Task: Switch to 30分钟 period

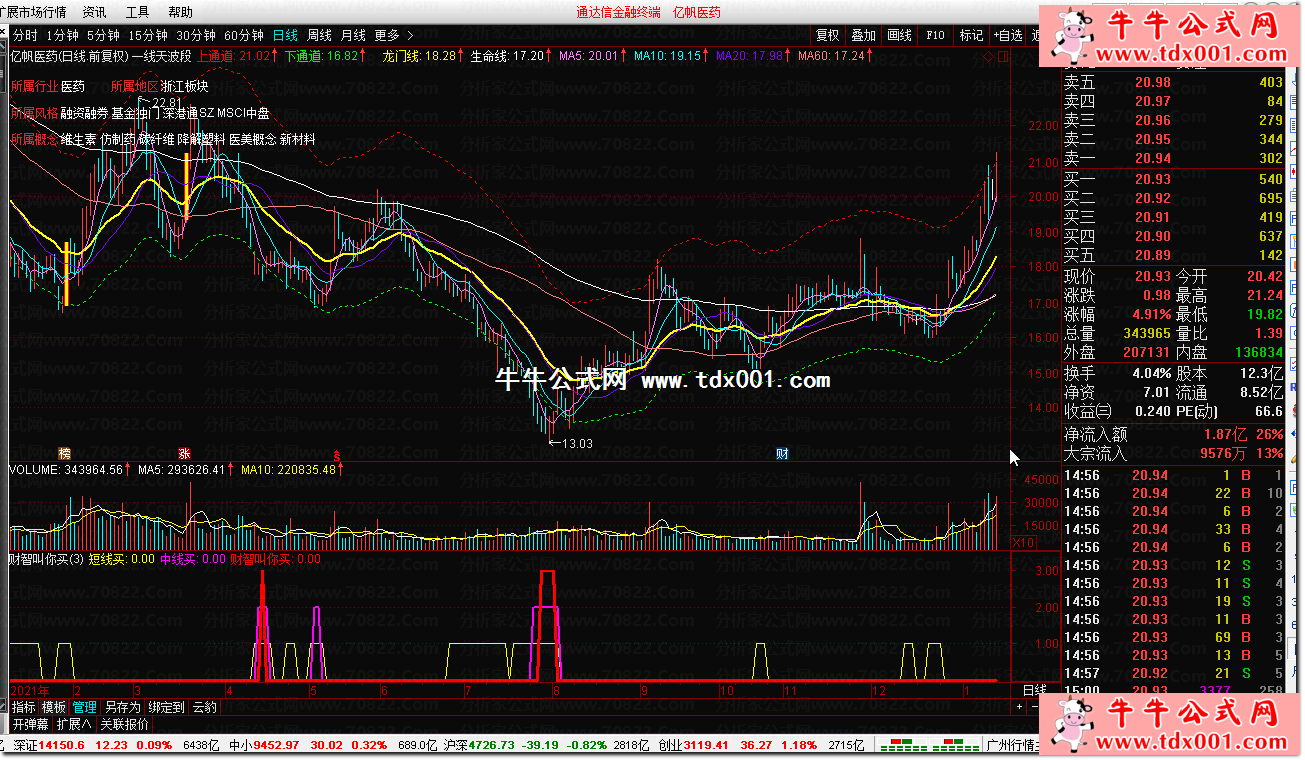Action: (196, 35)
